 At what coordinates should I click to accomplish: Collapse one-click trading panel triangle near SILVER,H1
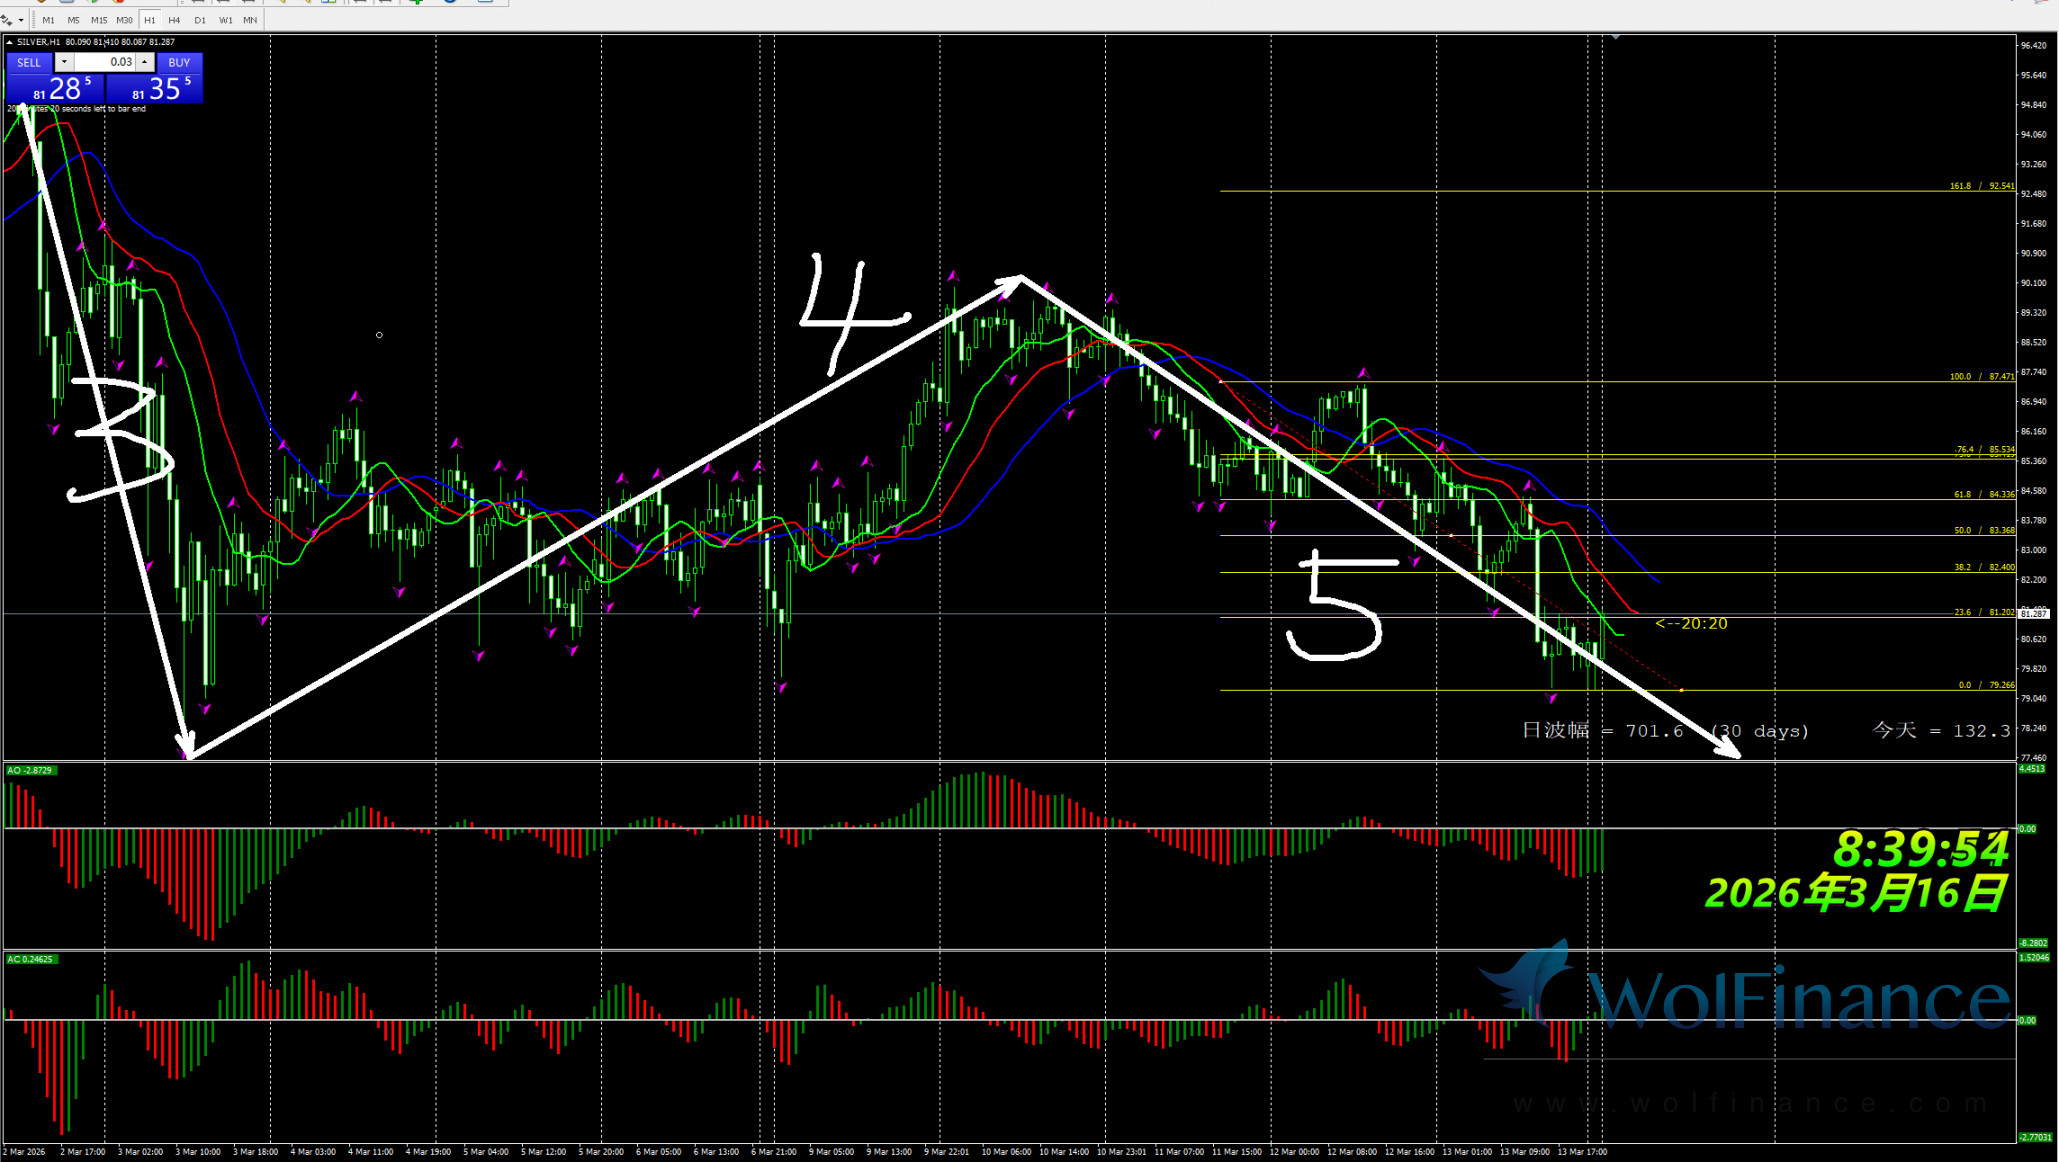[10, 42]
